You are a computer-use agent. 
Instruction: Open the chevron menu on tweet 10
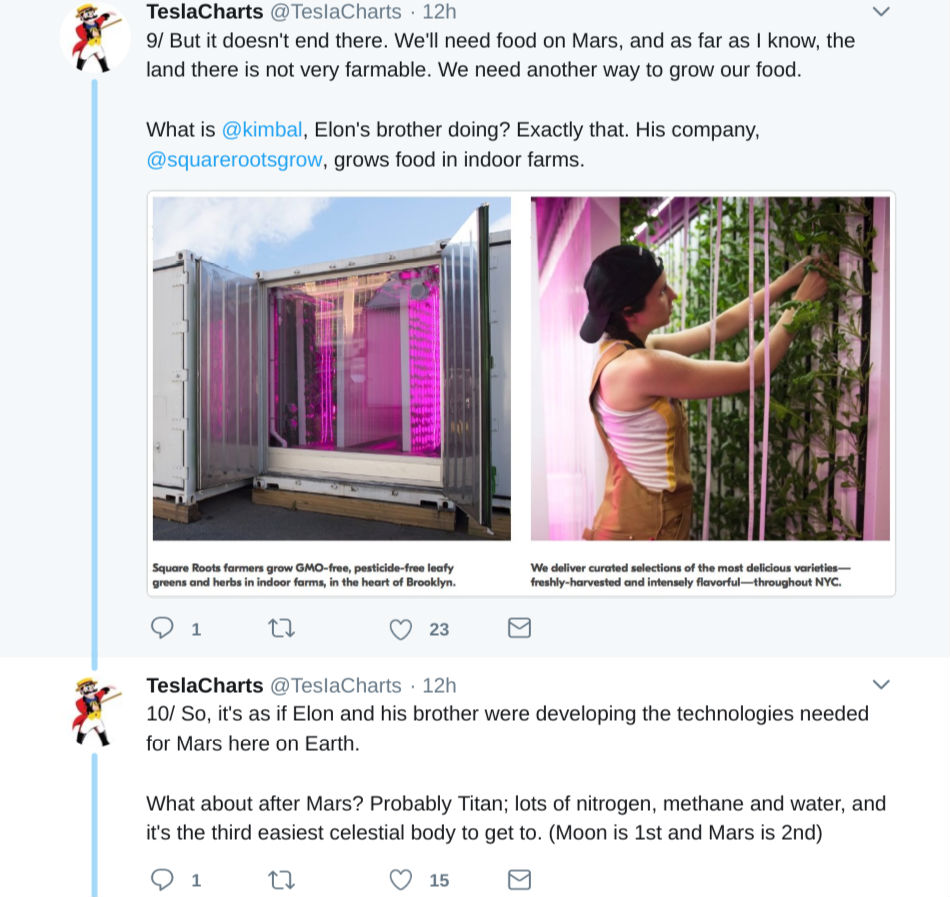[881, 684]
